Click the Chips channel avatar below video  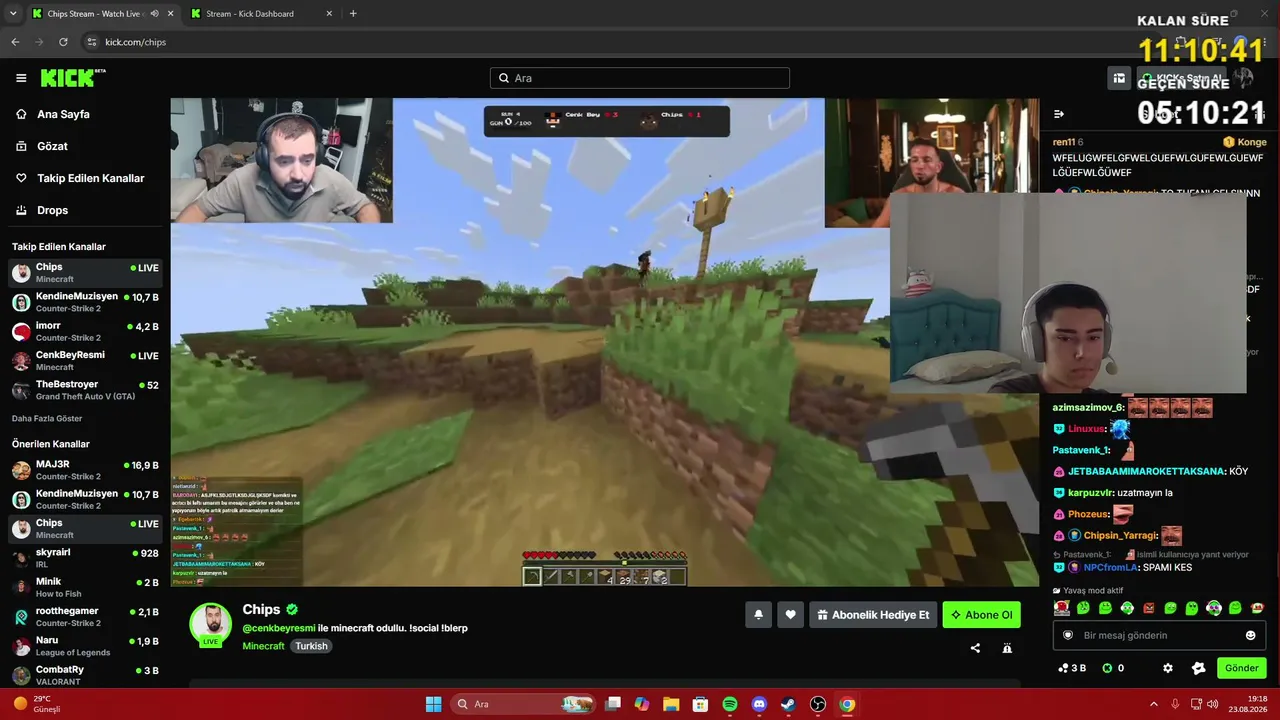(211, 624)
